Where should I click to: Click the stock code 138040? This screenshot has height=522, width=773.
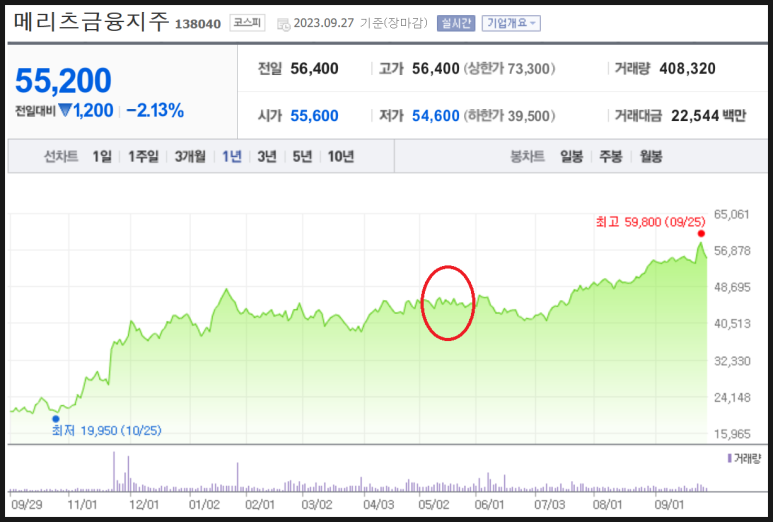click(198, 24)
